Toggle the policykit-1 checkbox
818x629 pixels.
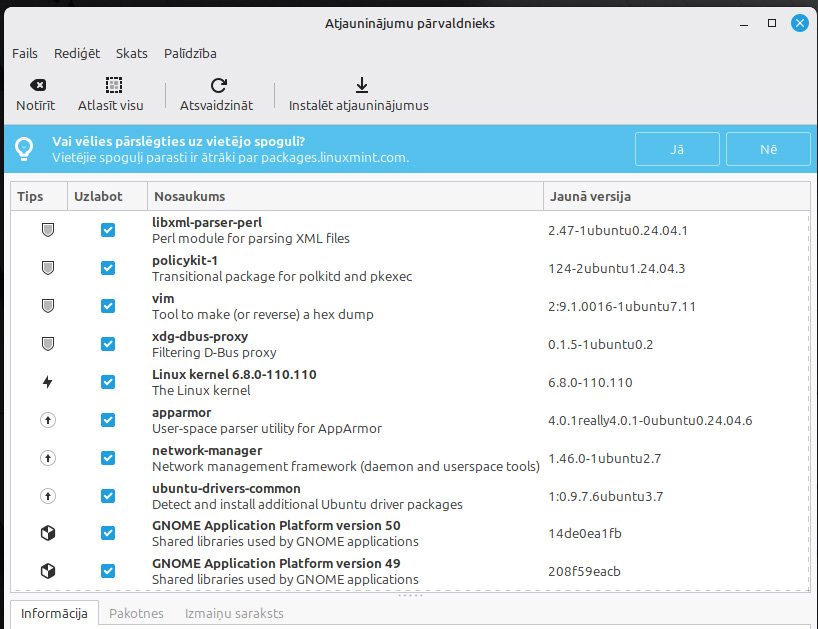(x=108, y=268)
